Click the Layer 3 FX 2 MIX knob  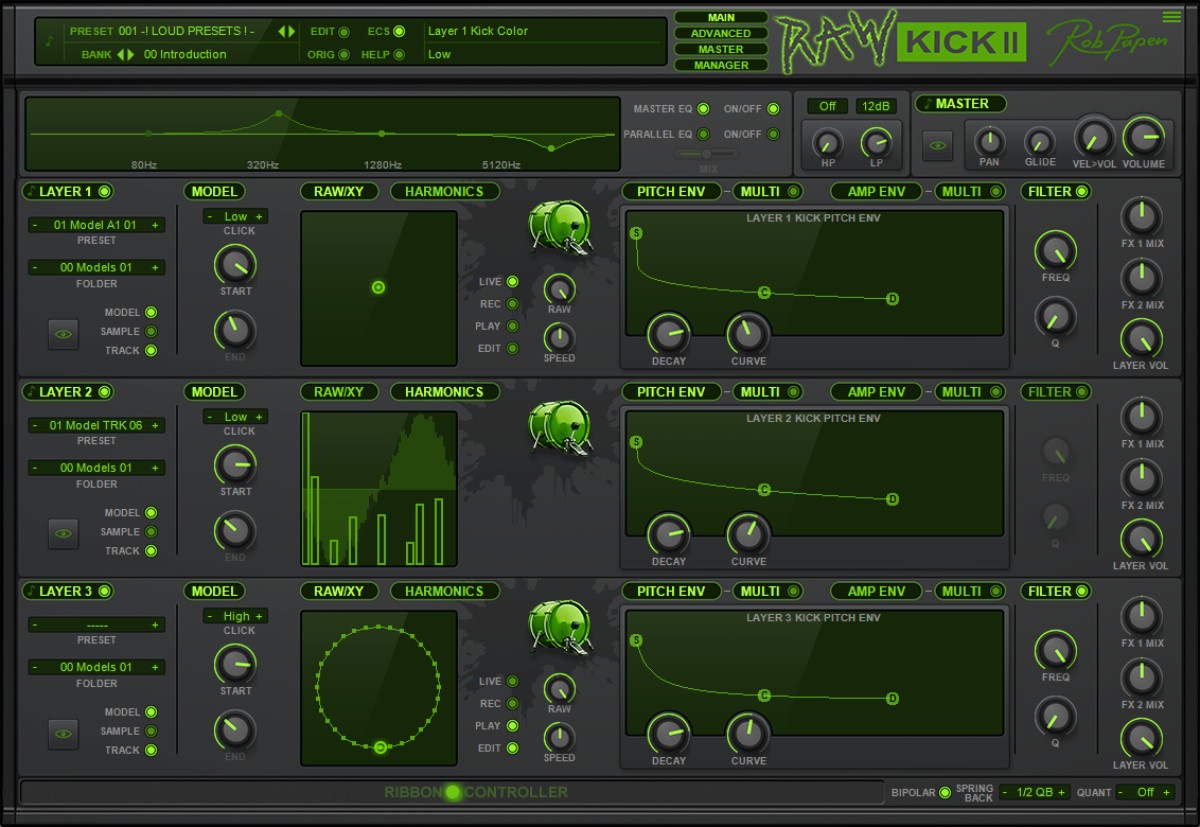[x=1141, y=678]
